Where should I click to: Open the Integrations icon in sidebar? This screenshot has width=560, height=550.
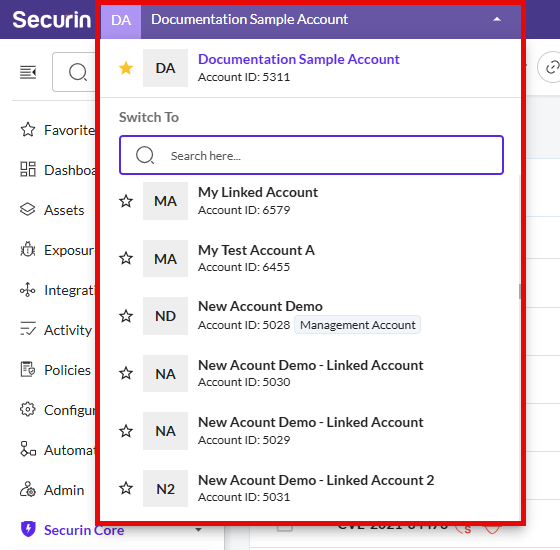point(28,290)
